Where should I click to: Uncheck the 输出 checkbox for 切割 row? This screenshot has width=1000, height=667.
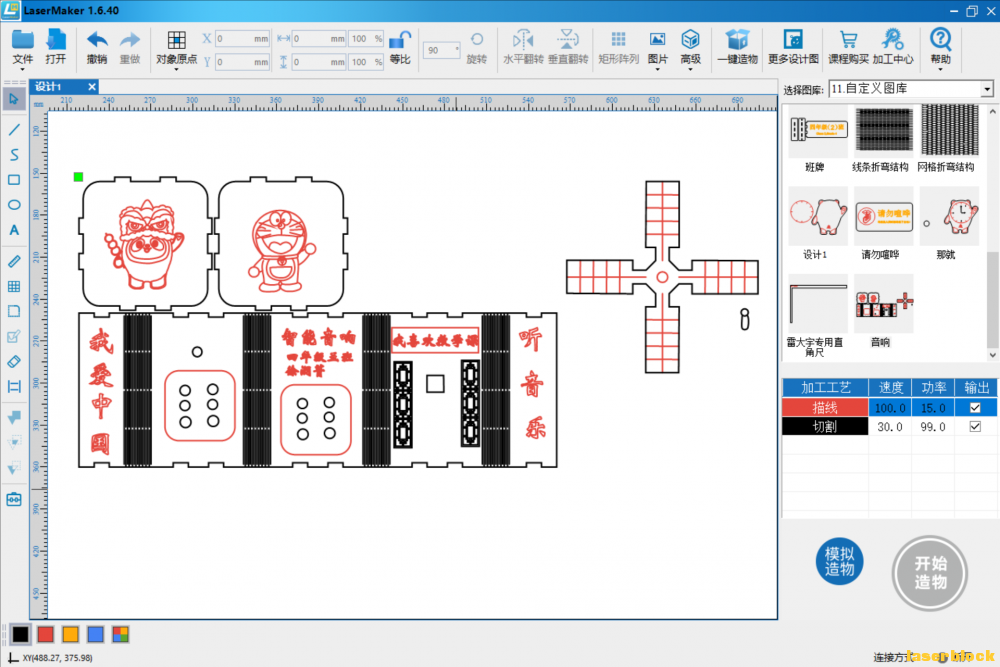(x=974, y=427)
